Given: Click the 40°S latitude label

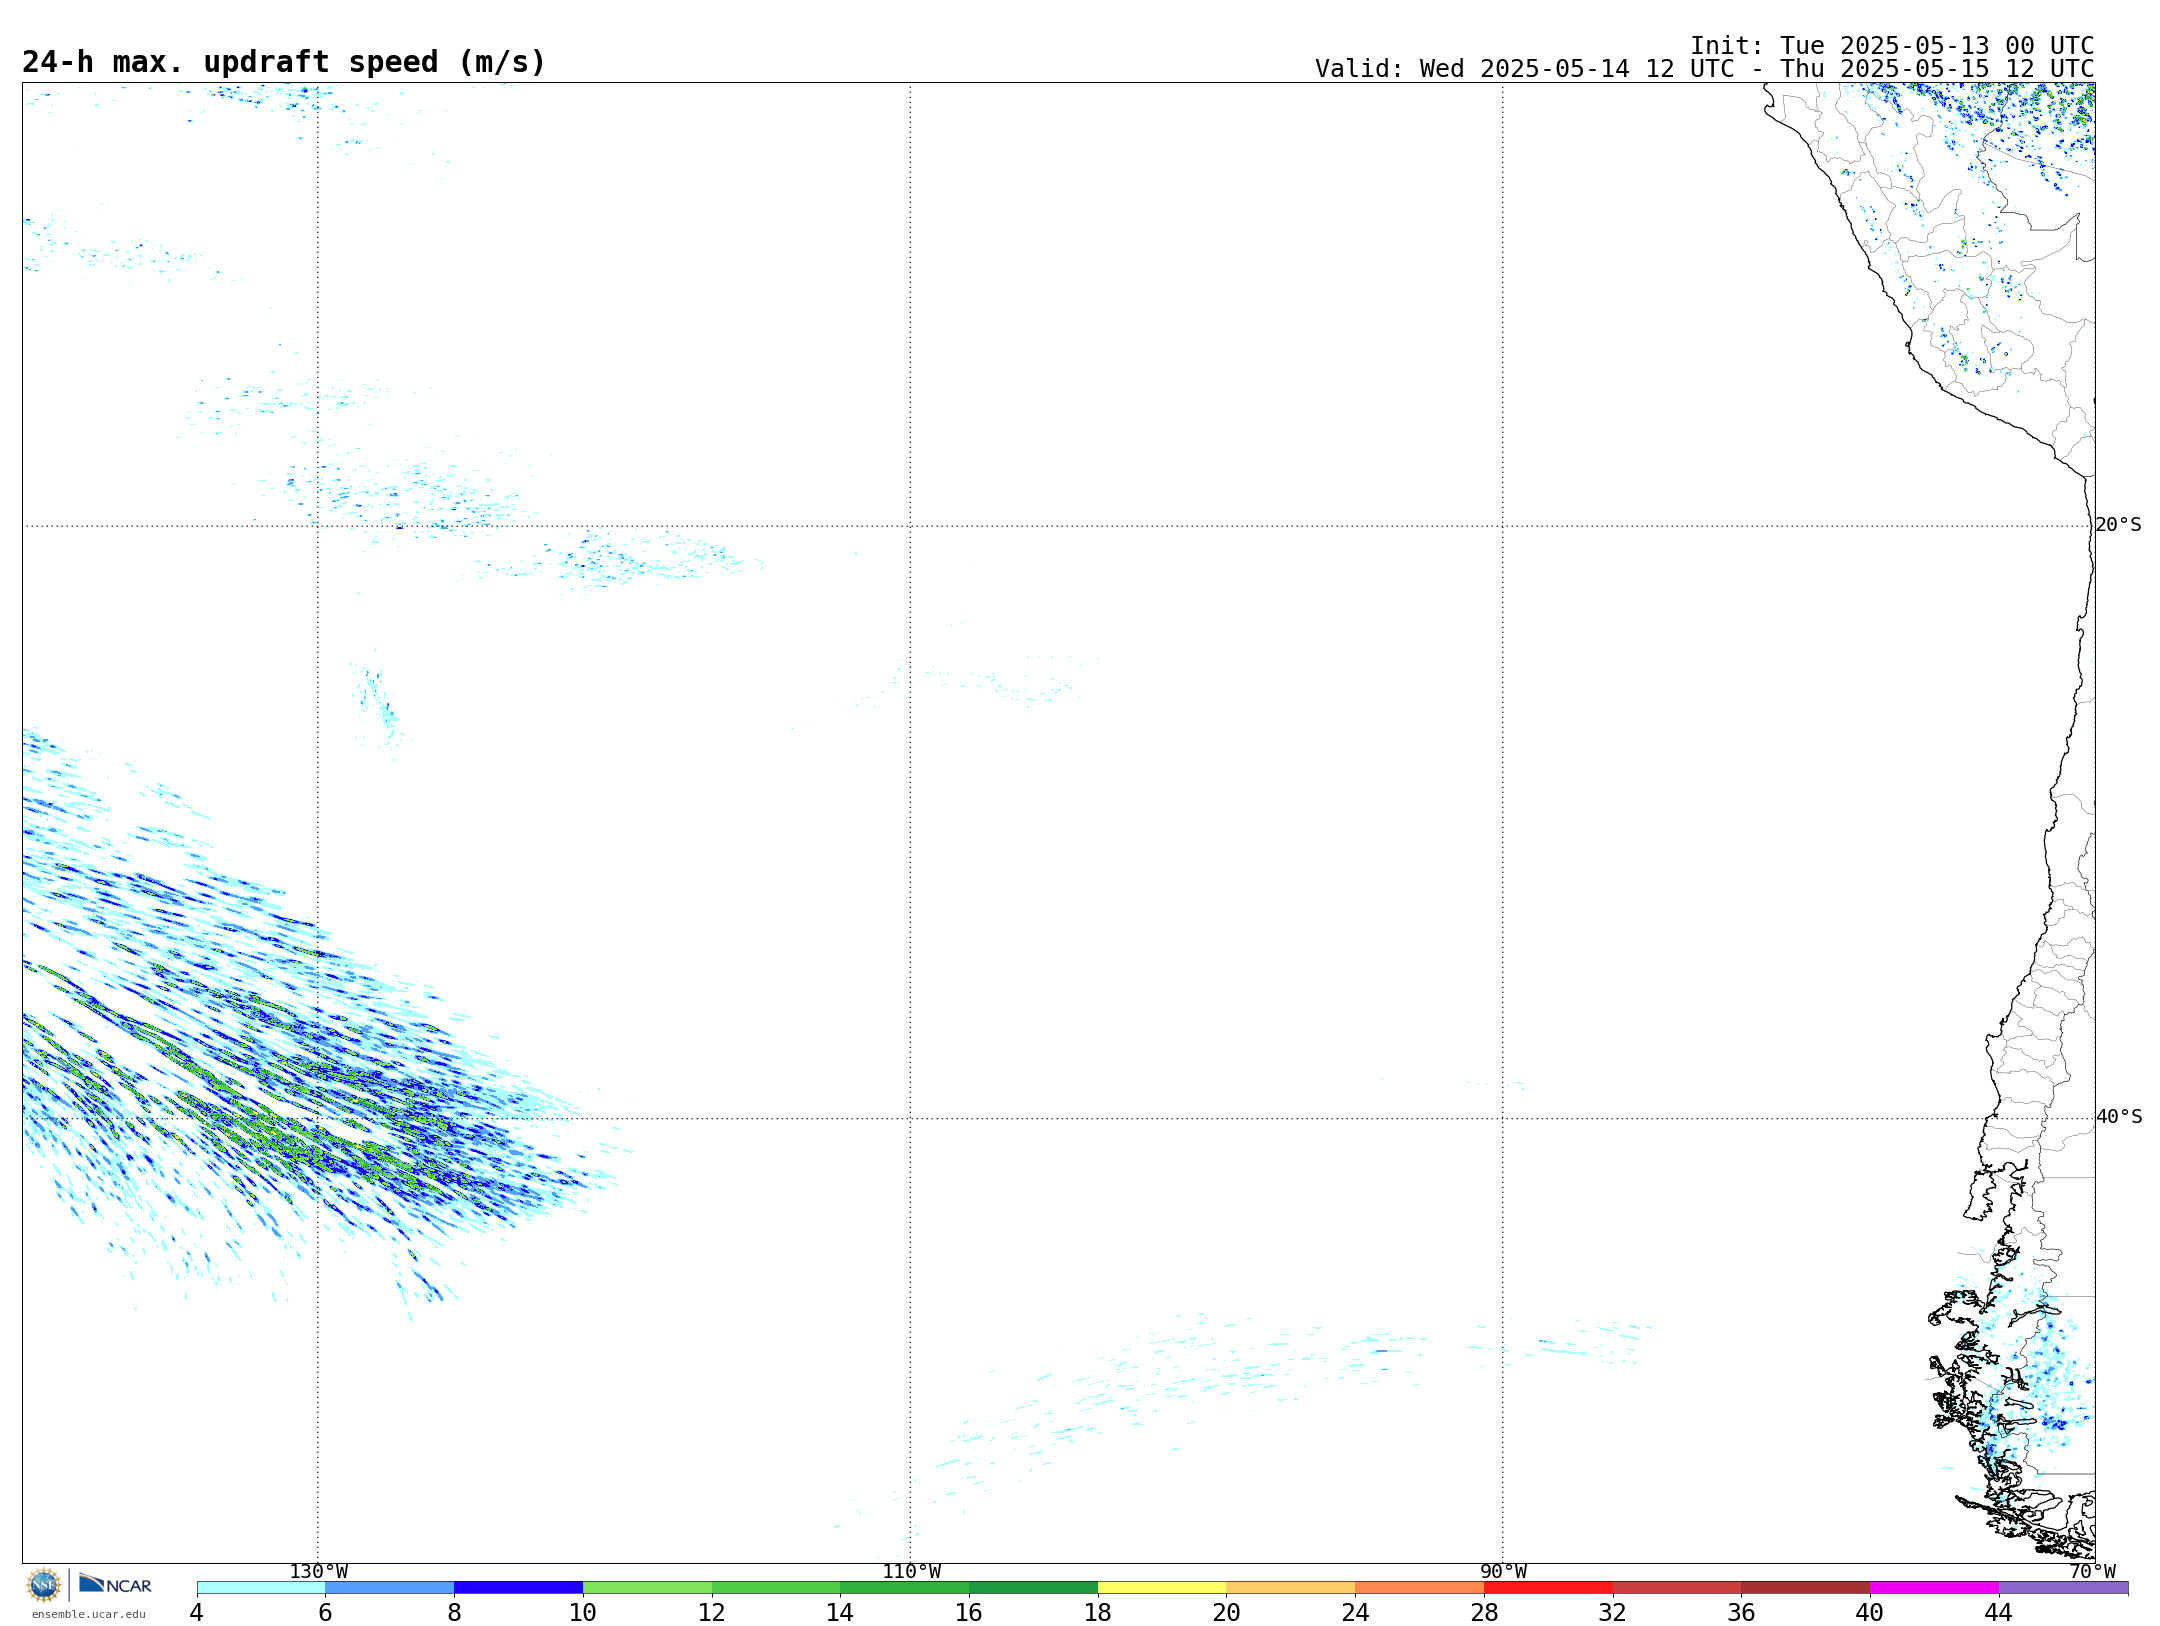Looking at the screenshot, I should [x=2118, y=1117].
